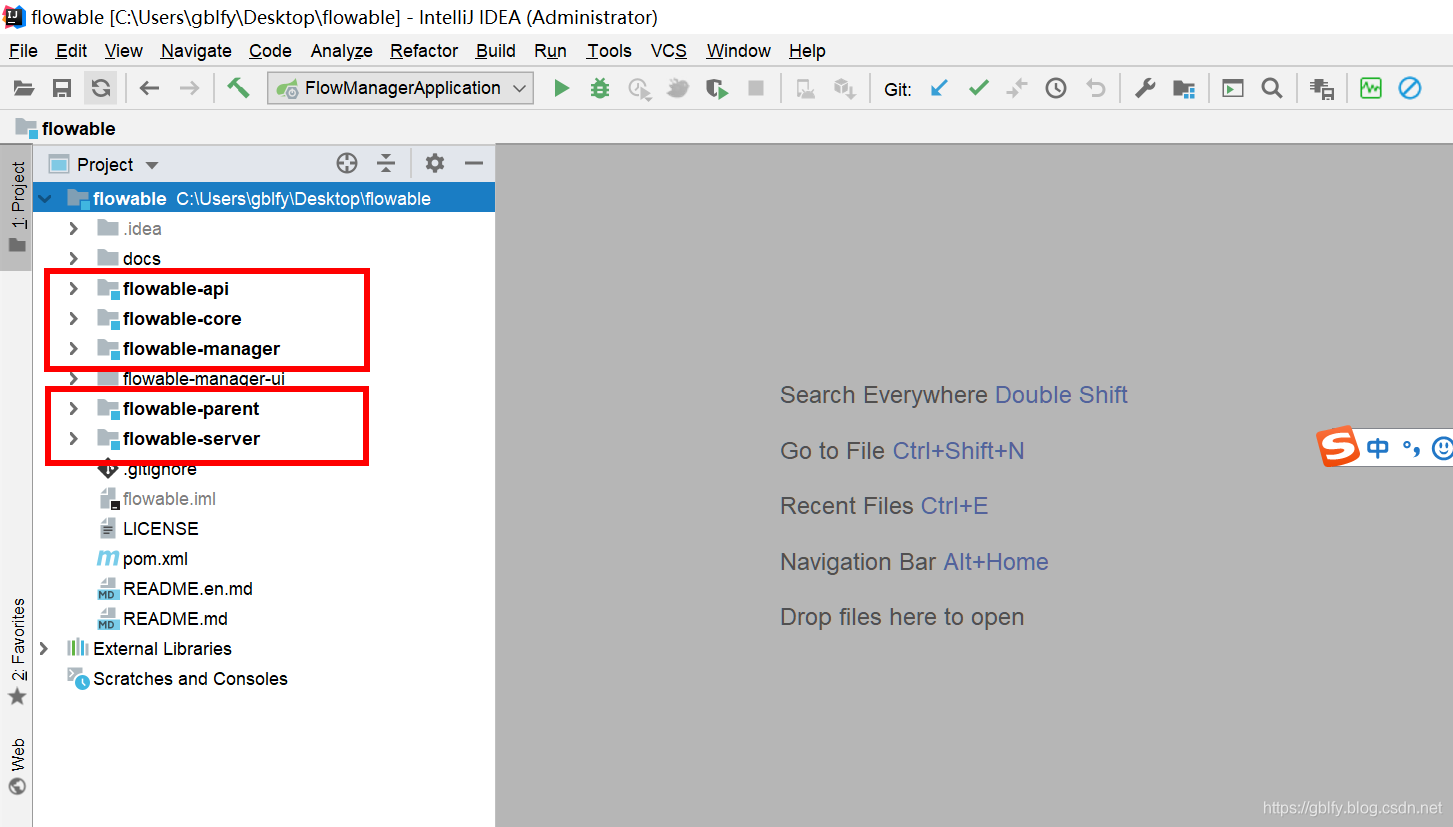The height and width of the screenshot is (827, 1453).
Task: Click the Run Anything terminal-window icon
Action: tap(1233, 89)
